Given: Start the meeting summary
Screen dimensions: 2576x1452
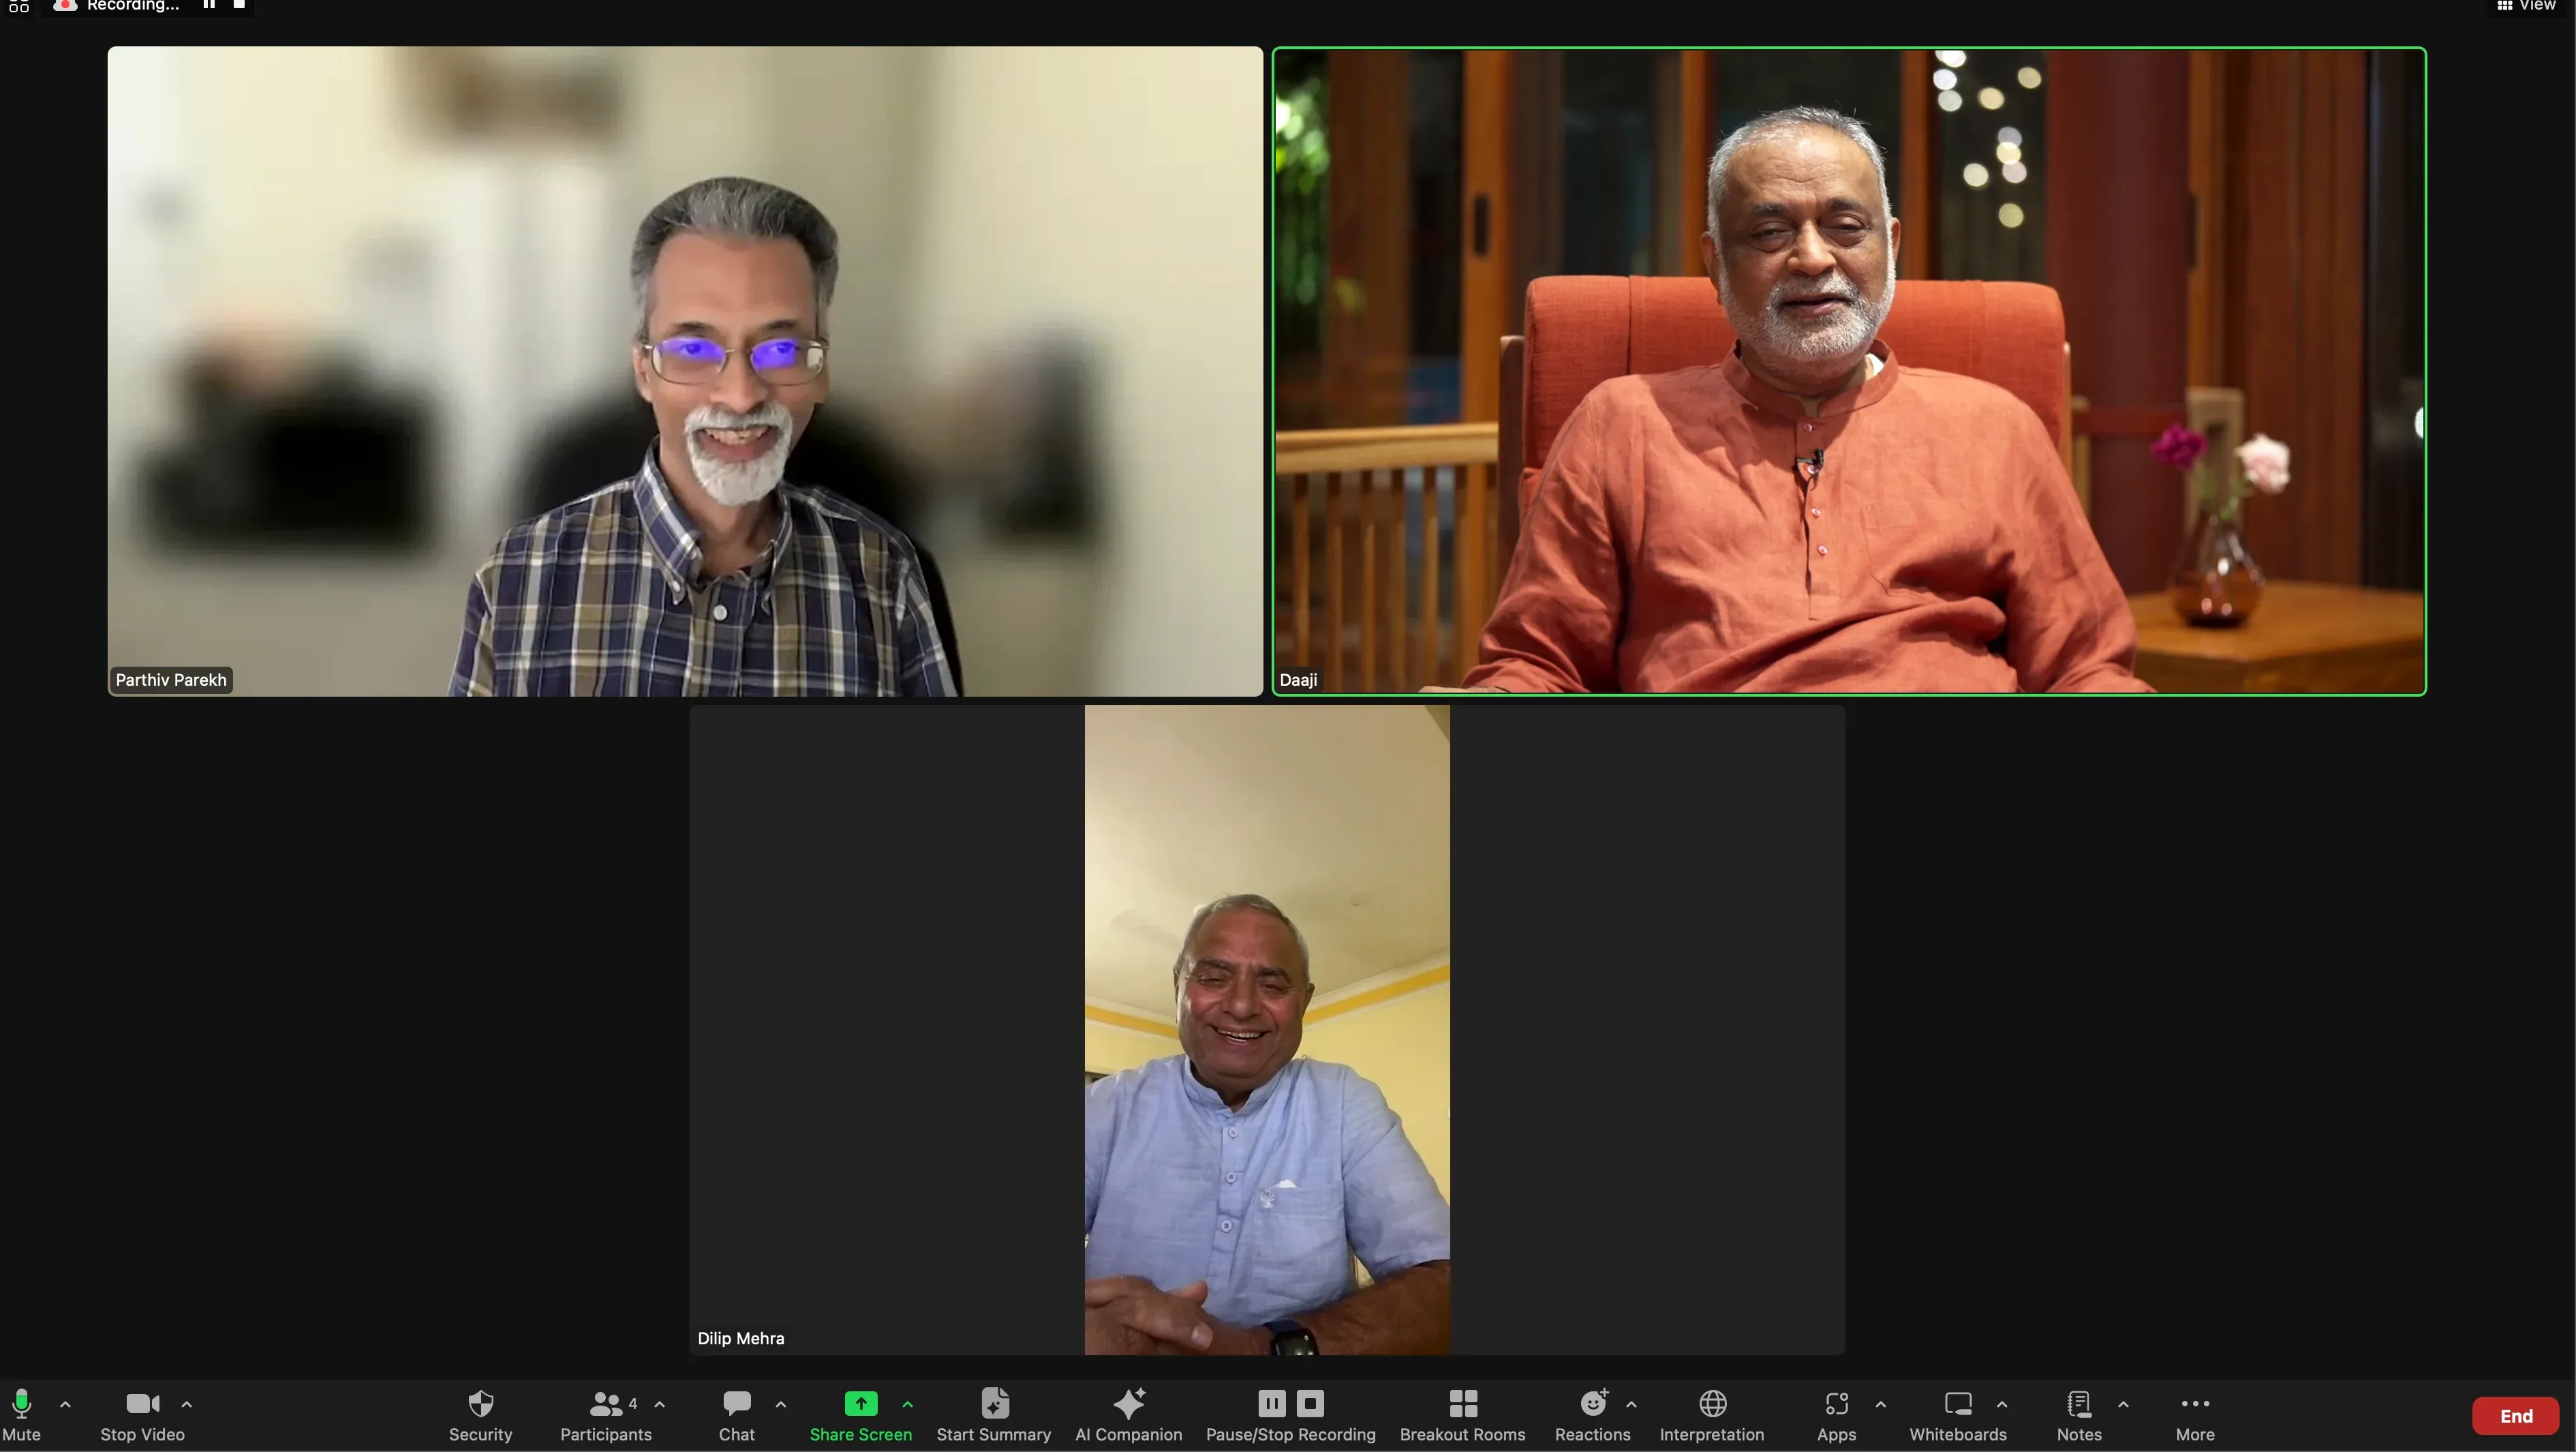Looking at the screenshot, I should [993, 1414].
